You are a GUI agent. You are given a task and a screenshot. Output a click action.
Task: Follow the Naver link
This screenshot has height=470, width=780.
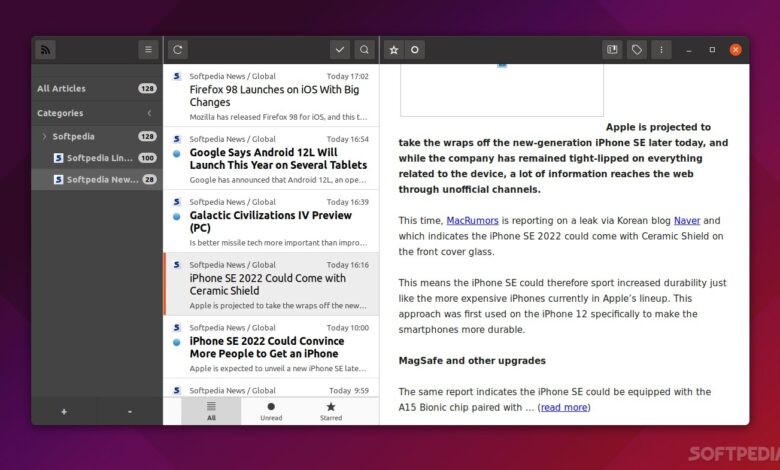tap(686, 220)
